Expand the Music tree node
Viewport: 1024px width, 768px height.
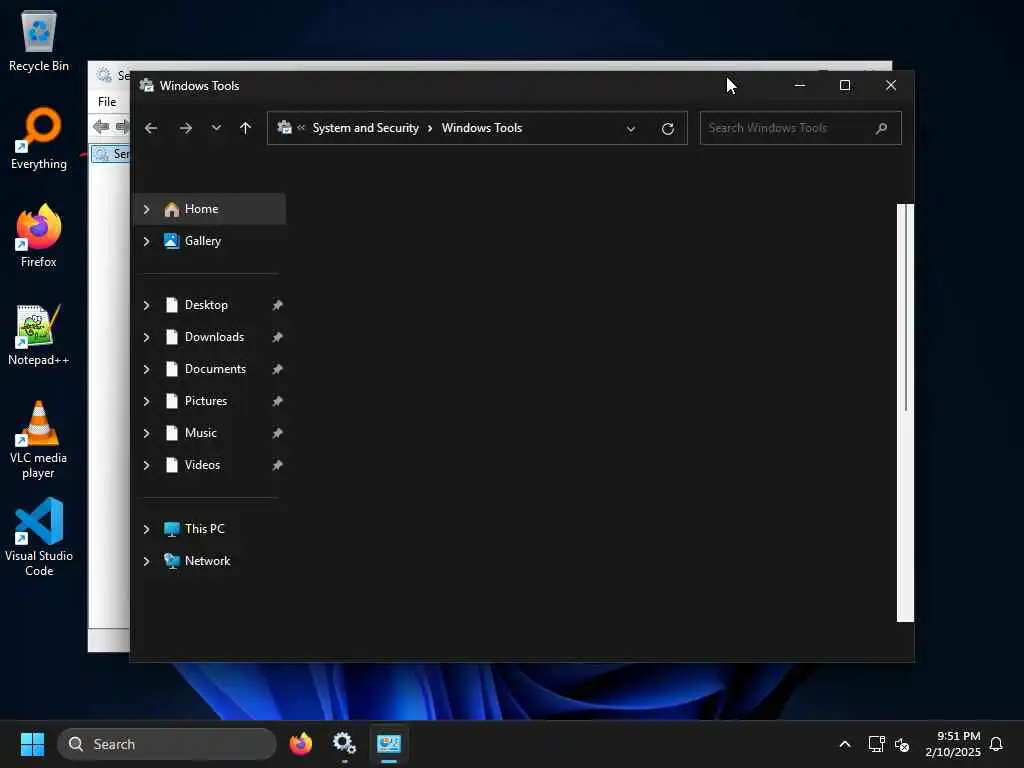pos(146,433)
